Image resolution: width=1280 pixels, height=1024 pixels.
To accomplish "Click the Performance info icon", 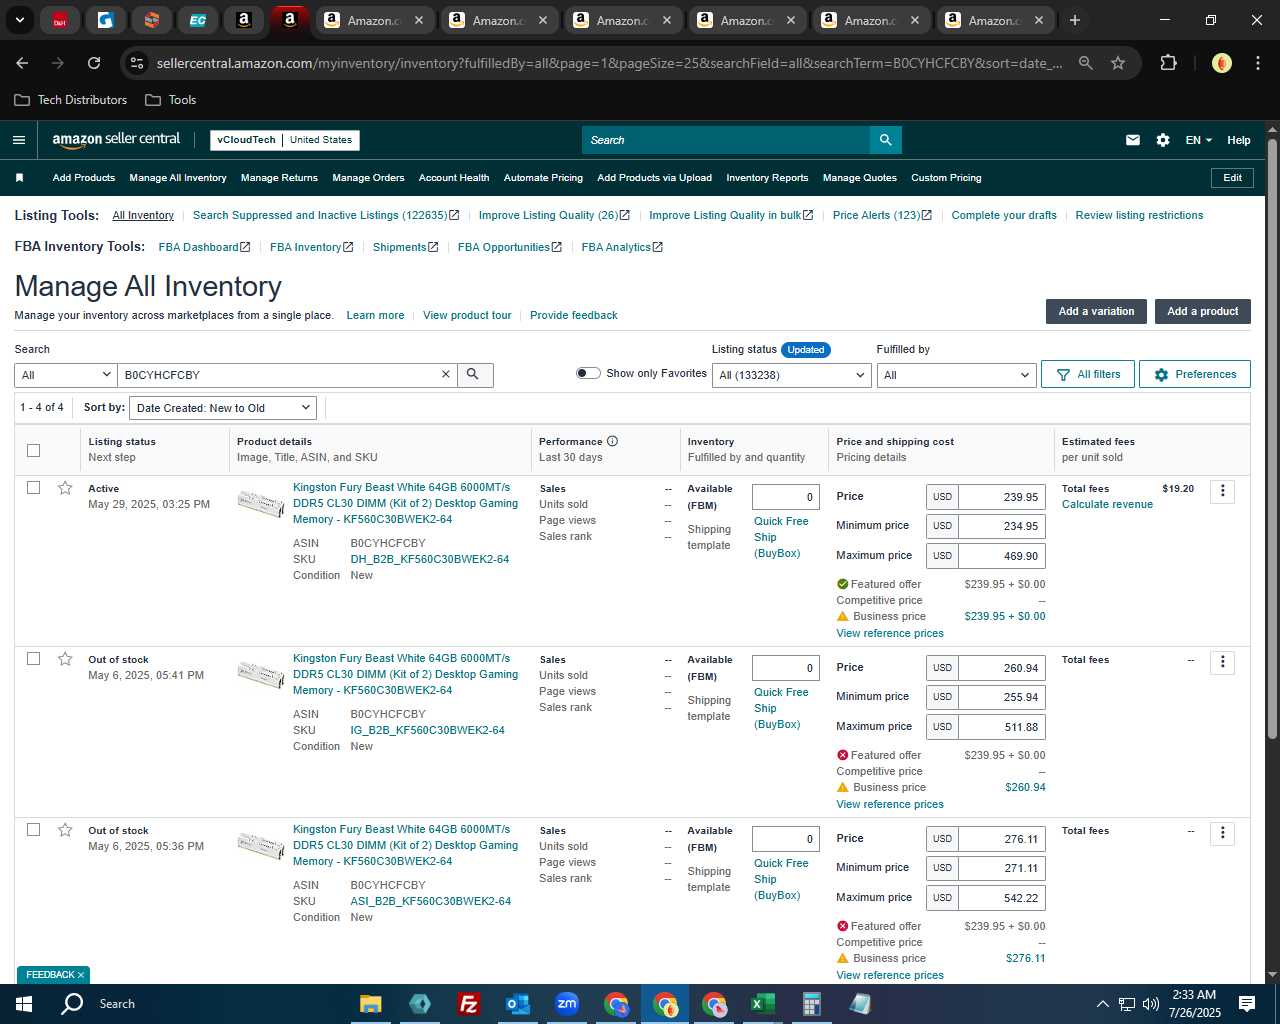I will click(x=612, y=441).
